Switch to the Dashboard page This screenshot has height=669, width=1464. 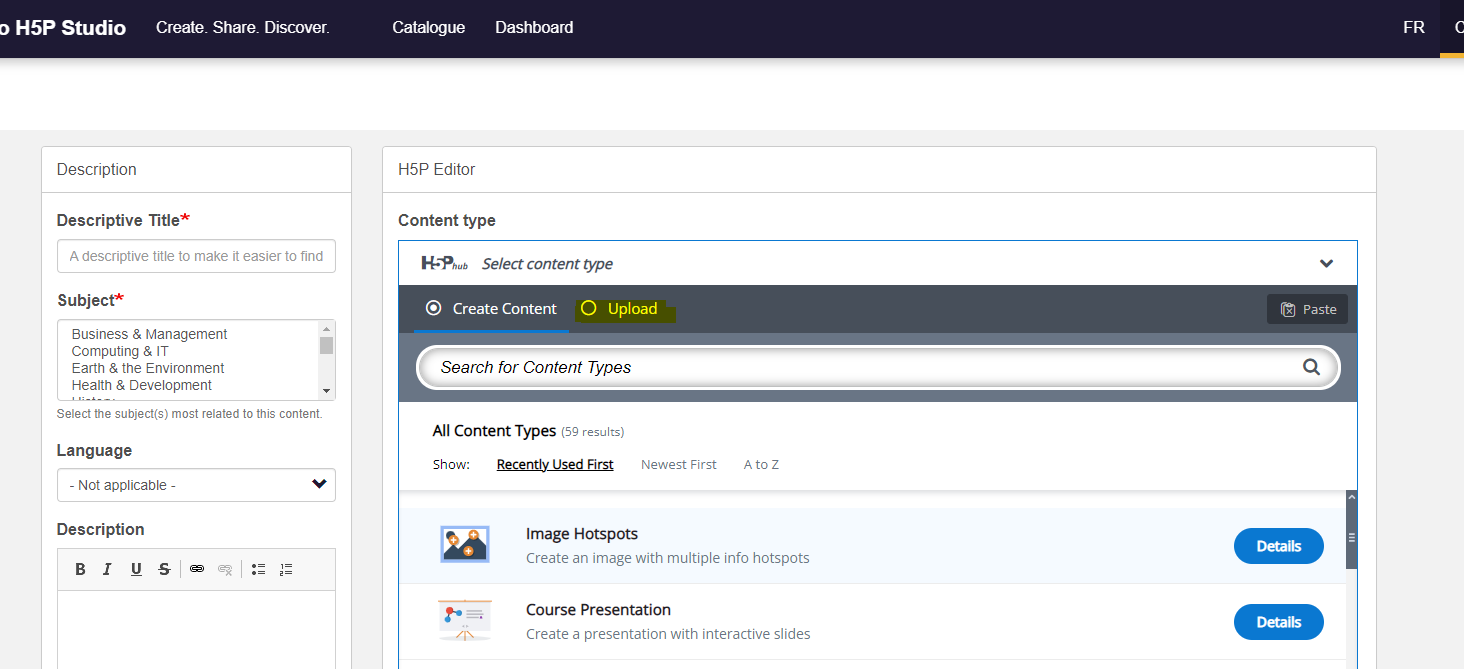534,27
